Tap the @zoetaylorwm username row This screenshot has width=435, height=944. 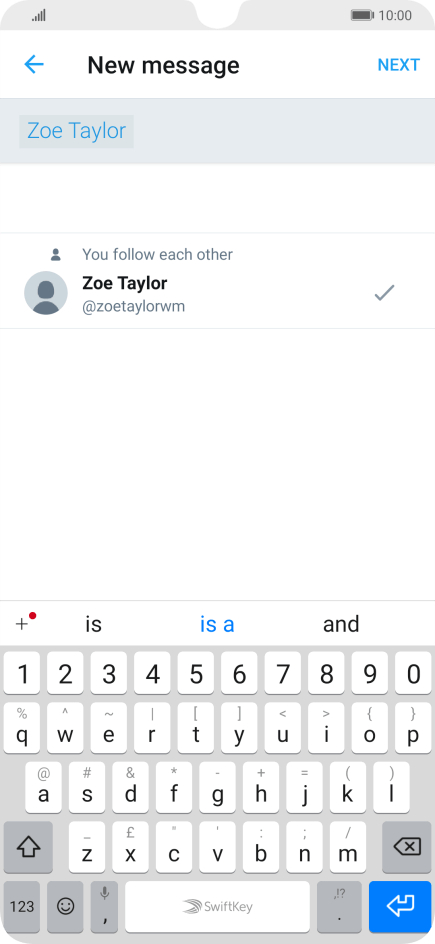217,293
